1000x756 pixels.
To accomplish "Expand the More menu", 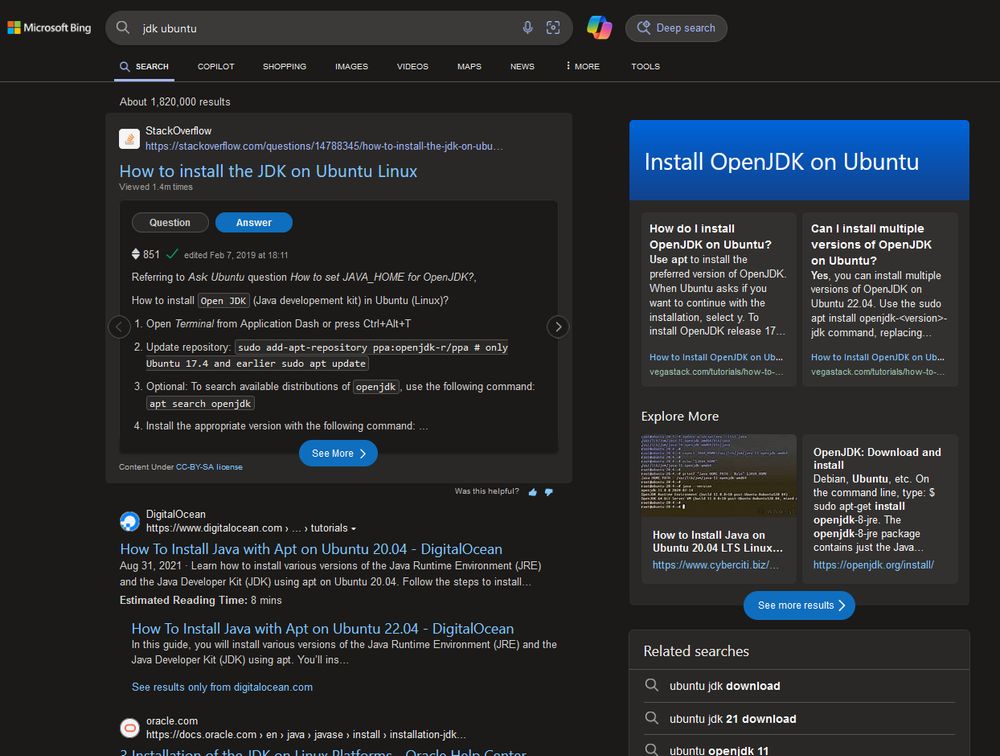I will (583, 66).
